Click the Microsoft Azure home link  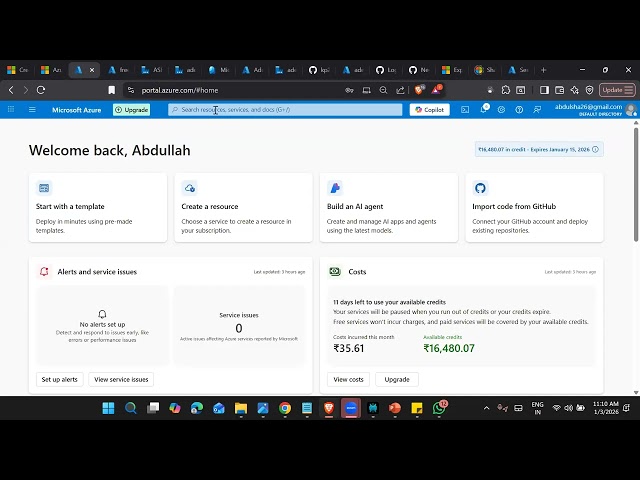tap(76, 110)
